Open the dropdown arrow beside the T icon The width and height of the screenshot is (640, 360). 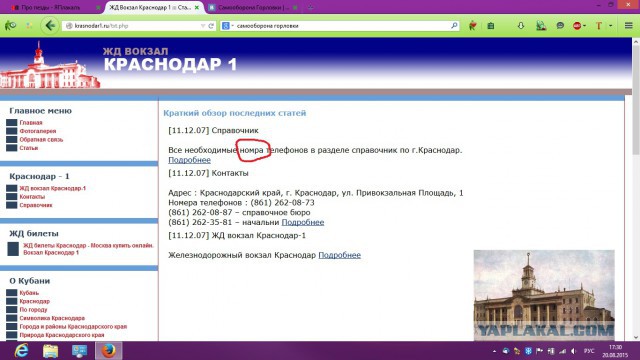610,26
